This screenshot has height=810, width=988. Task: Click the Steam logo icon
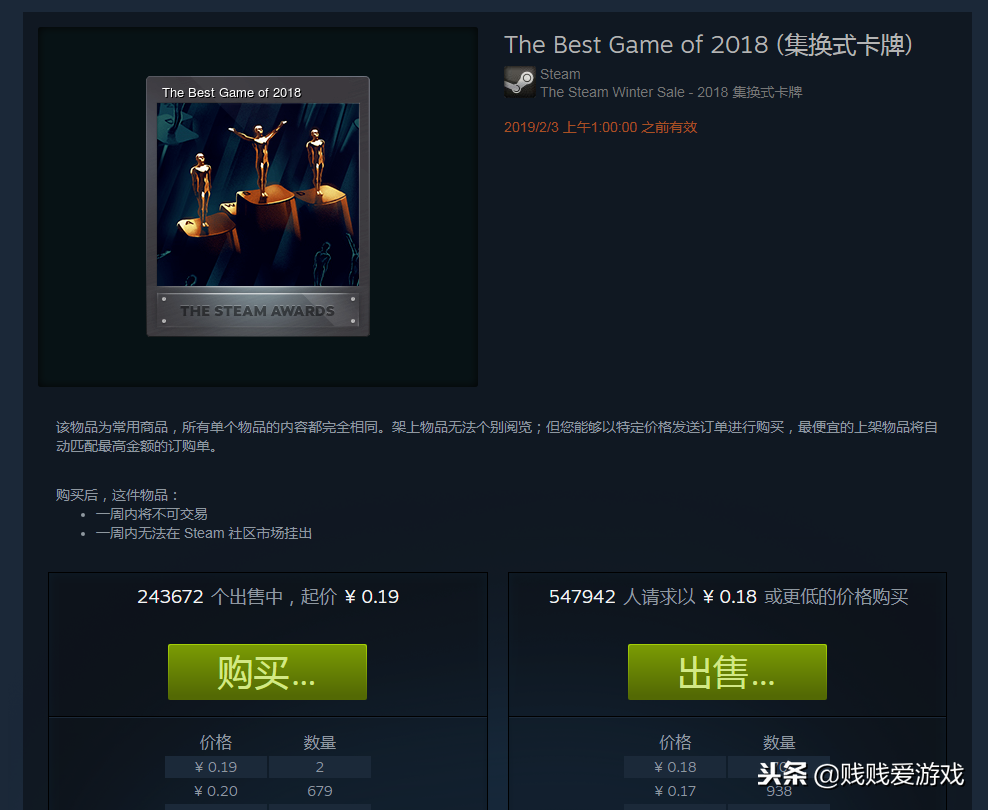(x=520, y=82)
